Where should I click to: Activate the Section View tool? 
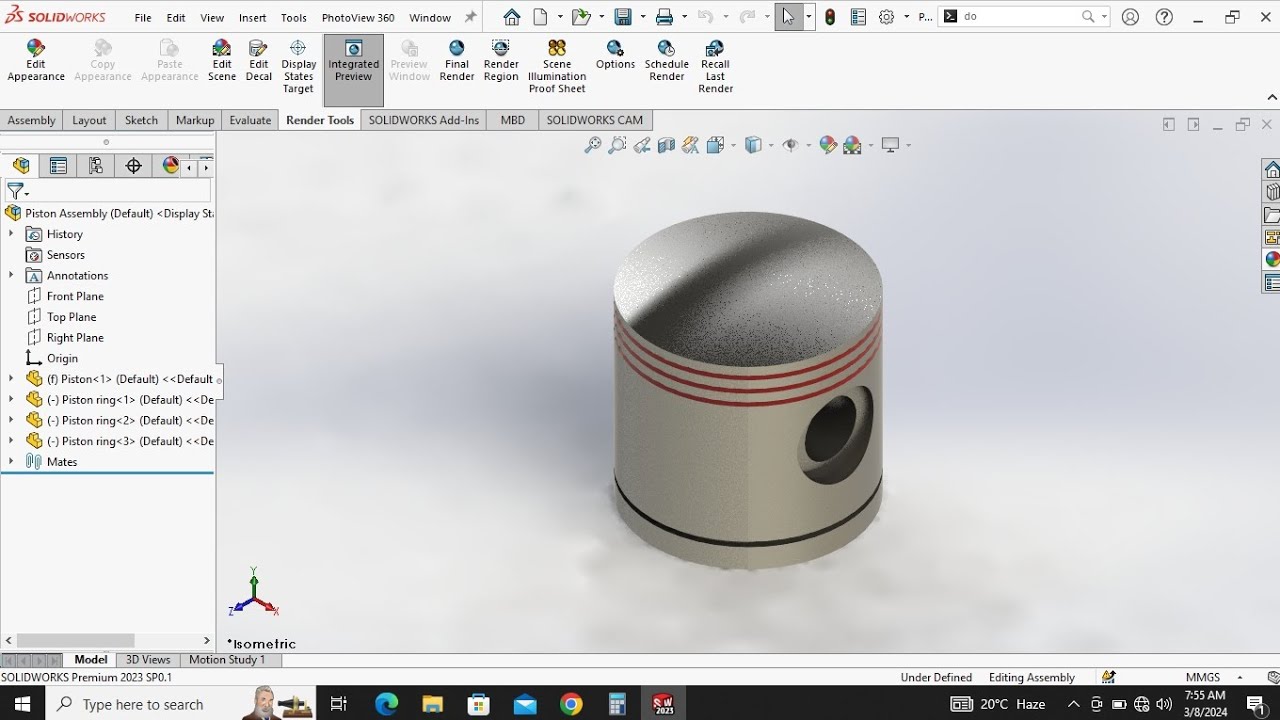666,145
